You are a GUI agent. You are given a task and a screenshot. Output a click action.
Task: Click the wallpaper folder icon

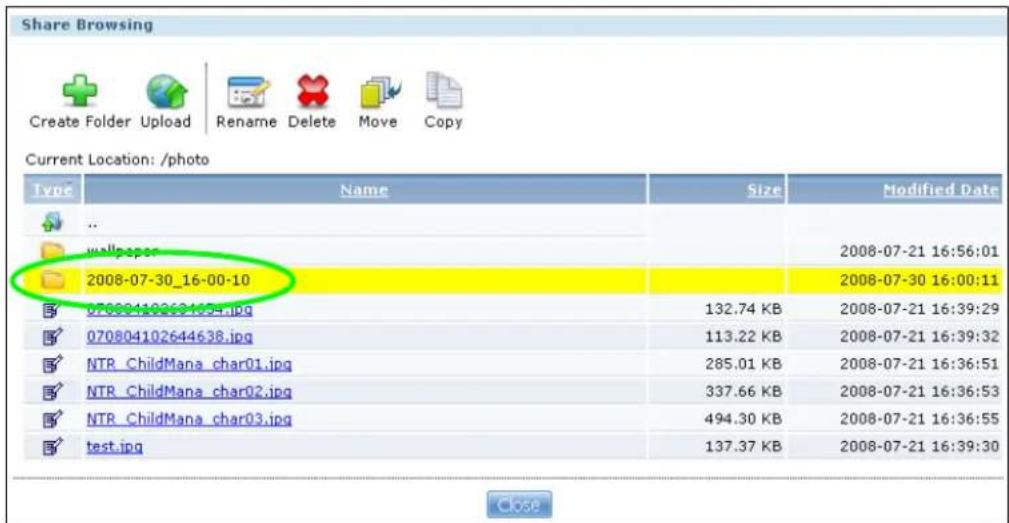pyautogui.click(x=53, y=251)
